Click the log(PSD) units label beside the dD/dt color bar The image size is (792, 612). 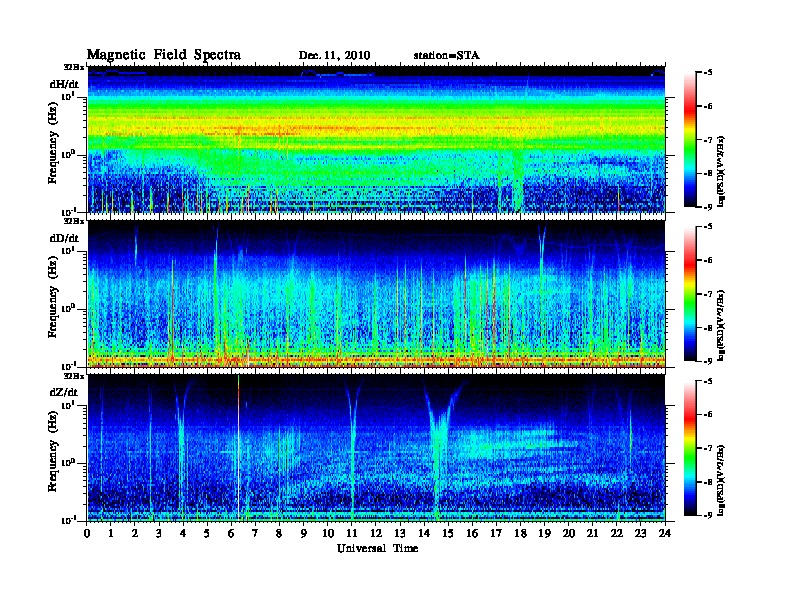(x=721, y=325)
